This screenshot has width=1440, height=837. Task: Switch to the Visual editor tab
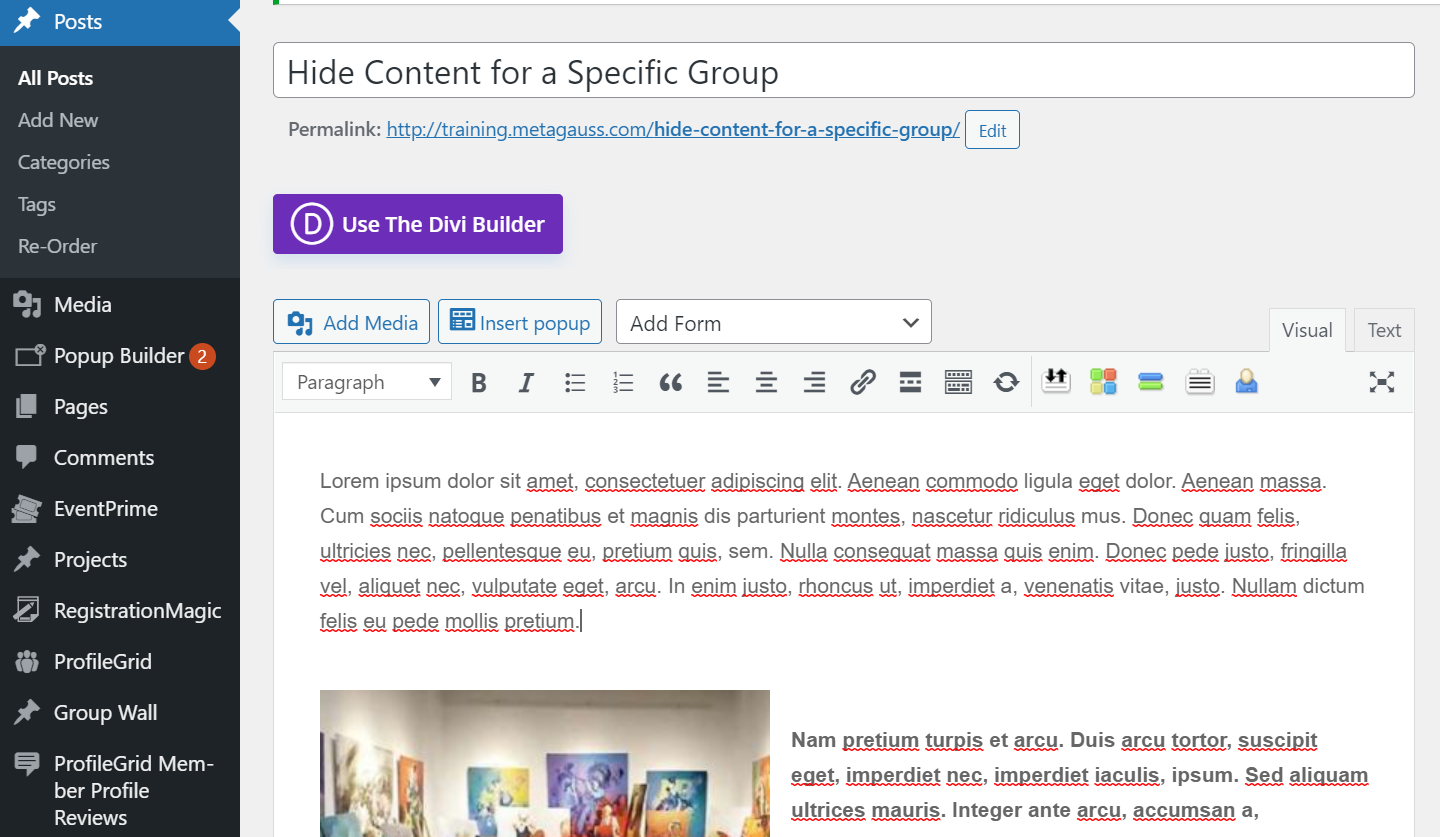point(1307,330)
